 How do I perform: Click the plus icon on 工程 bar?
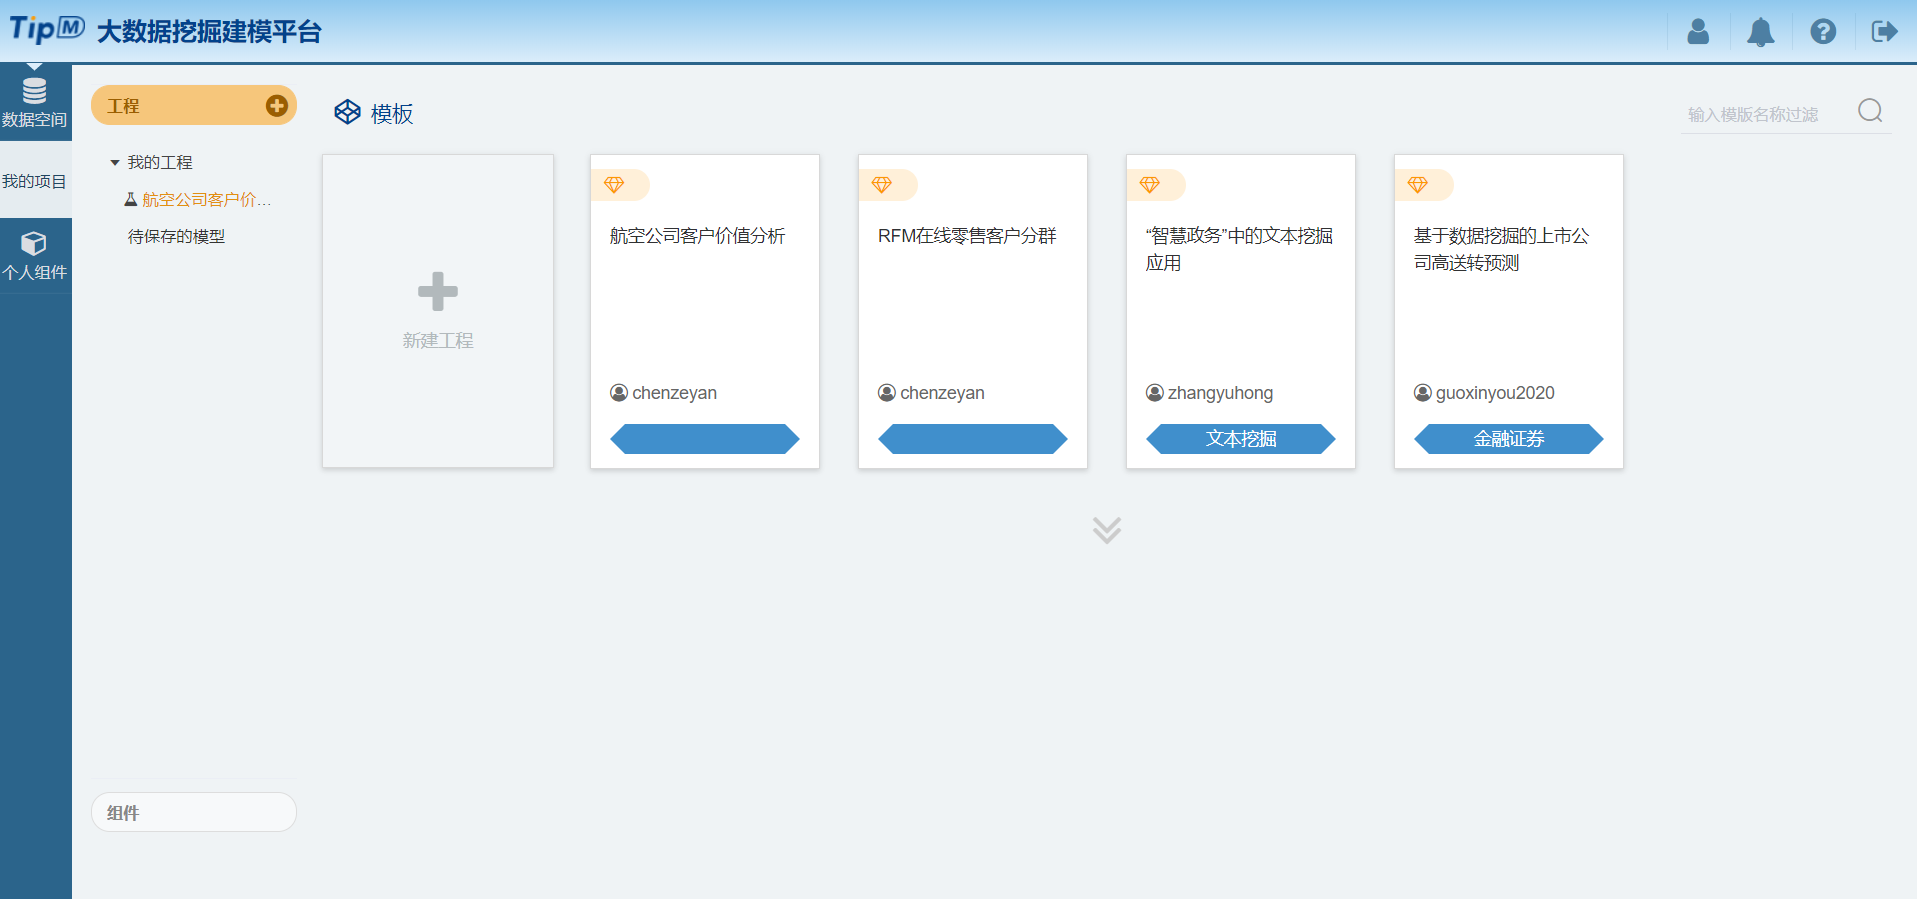click(x=277, y=105)
